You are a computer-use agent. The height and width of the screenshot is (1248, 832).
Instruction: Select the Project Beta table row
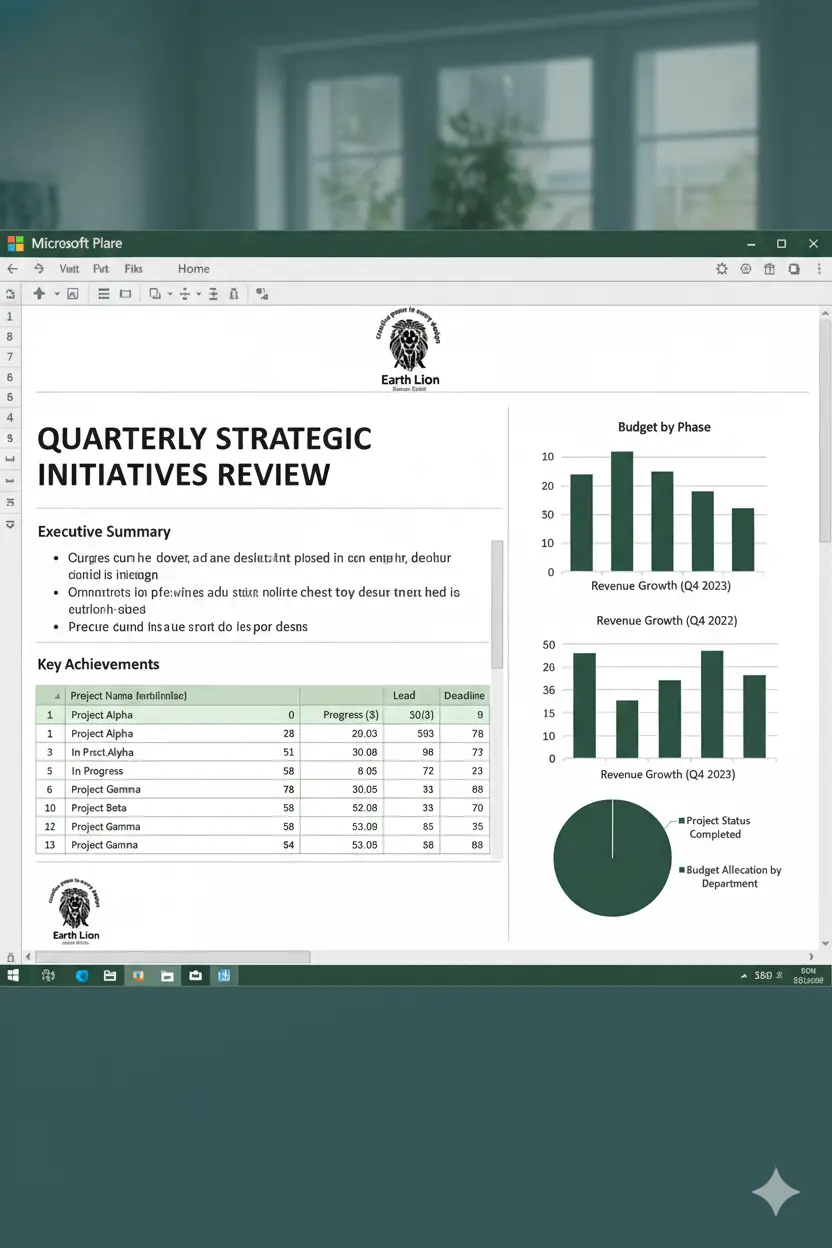click(x=263, y=808)
